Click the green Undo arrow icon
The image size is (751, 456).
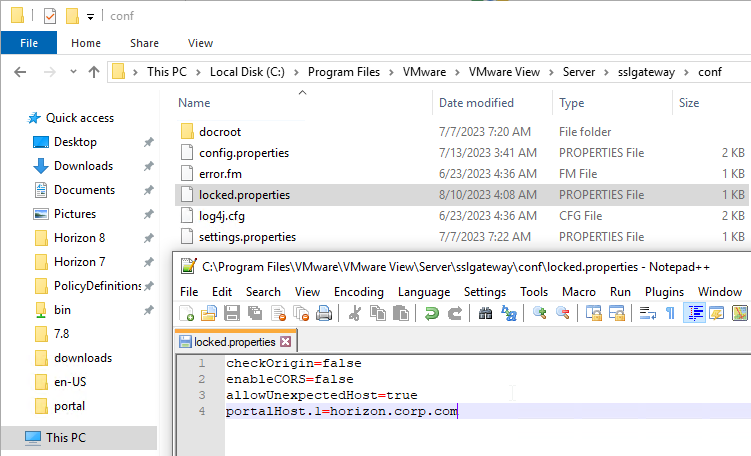click(x=432, y=314)
